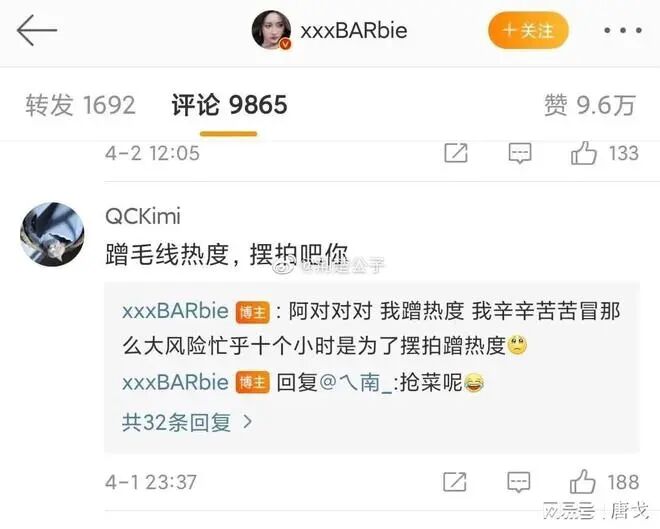This screenshot has width=660, height=529.
Task: View QCKimi's profile picture
Action: (52, 234)
